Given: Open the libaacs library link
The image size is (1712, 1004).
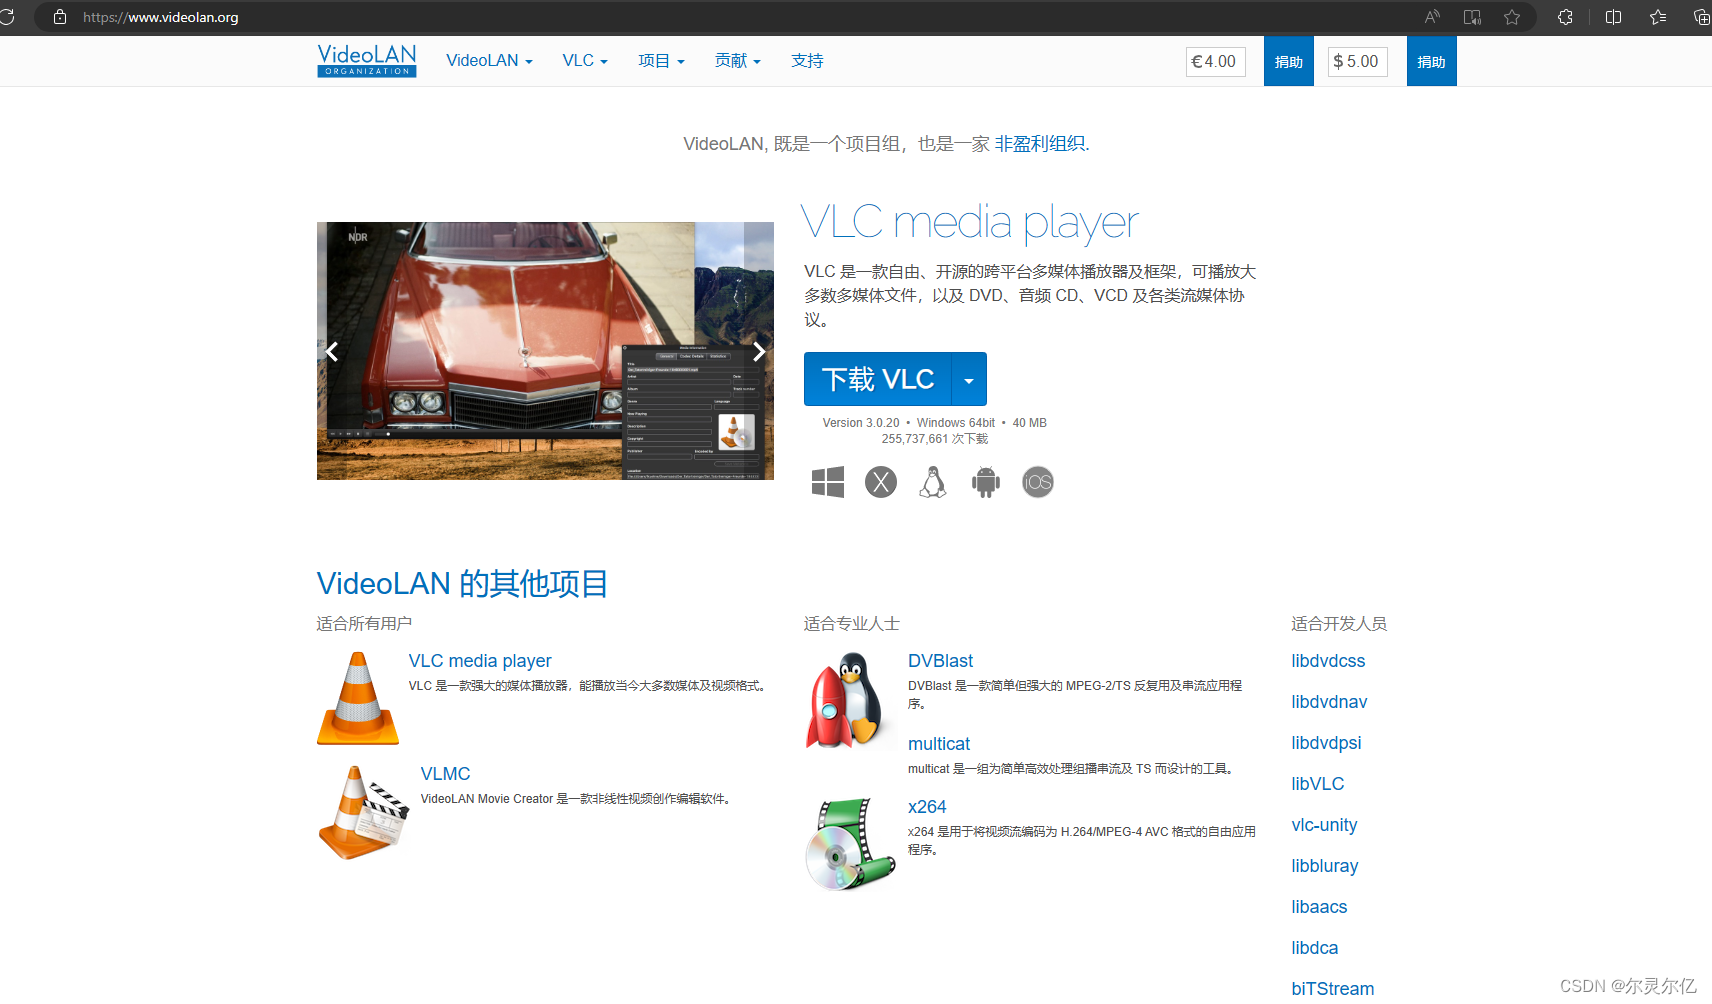Looking at the screenshot, I should coord(1319,907).
